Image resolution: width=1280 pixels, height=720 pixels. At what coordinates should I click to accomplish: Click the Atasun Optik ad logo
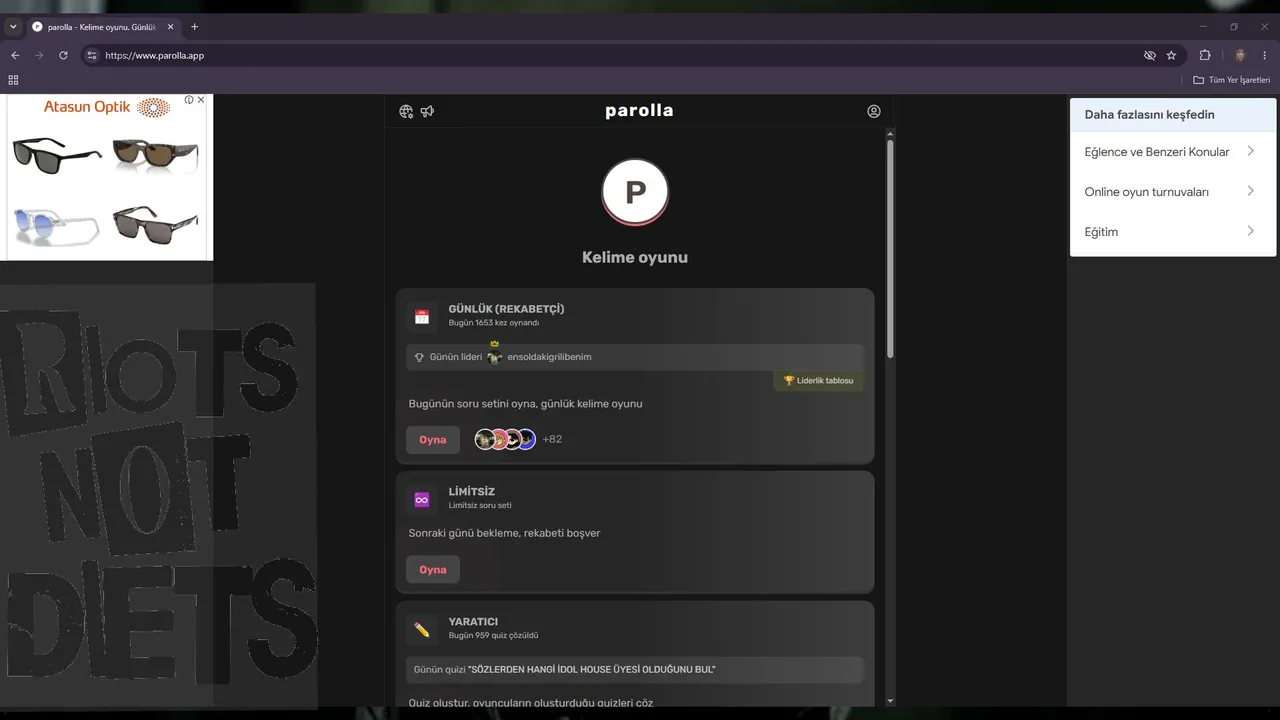coord(107,107)
